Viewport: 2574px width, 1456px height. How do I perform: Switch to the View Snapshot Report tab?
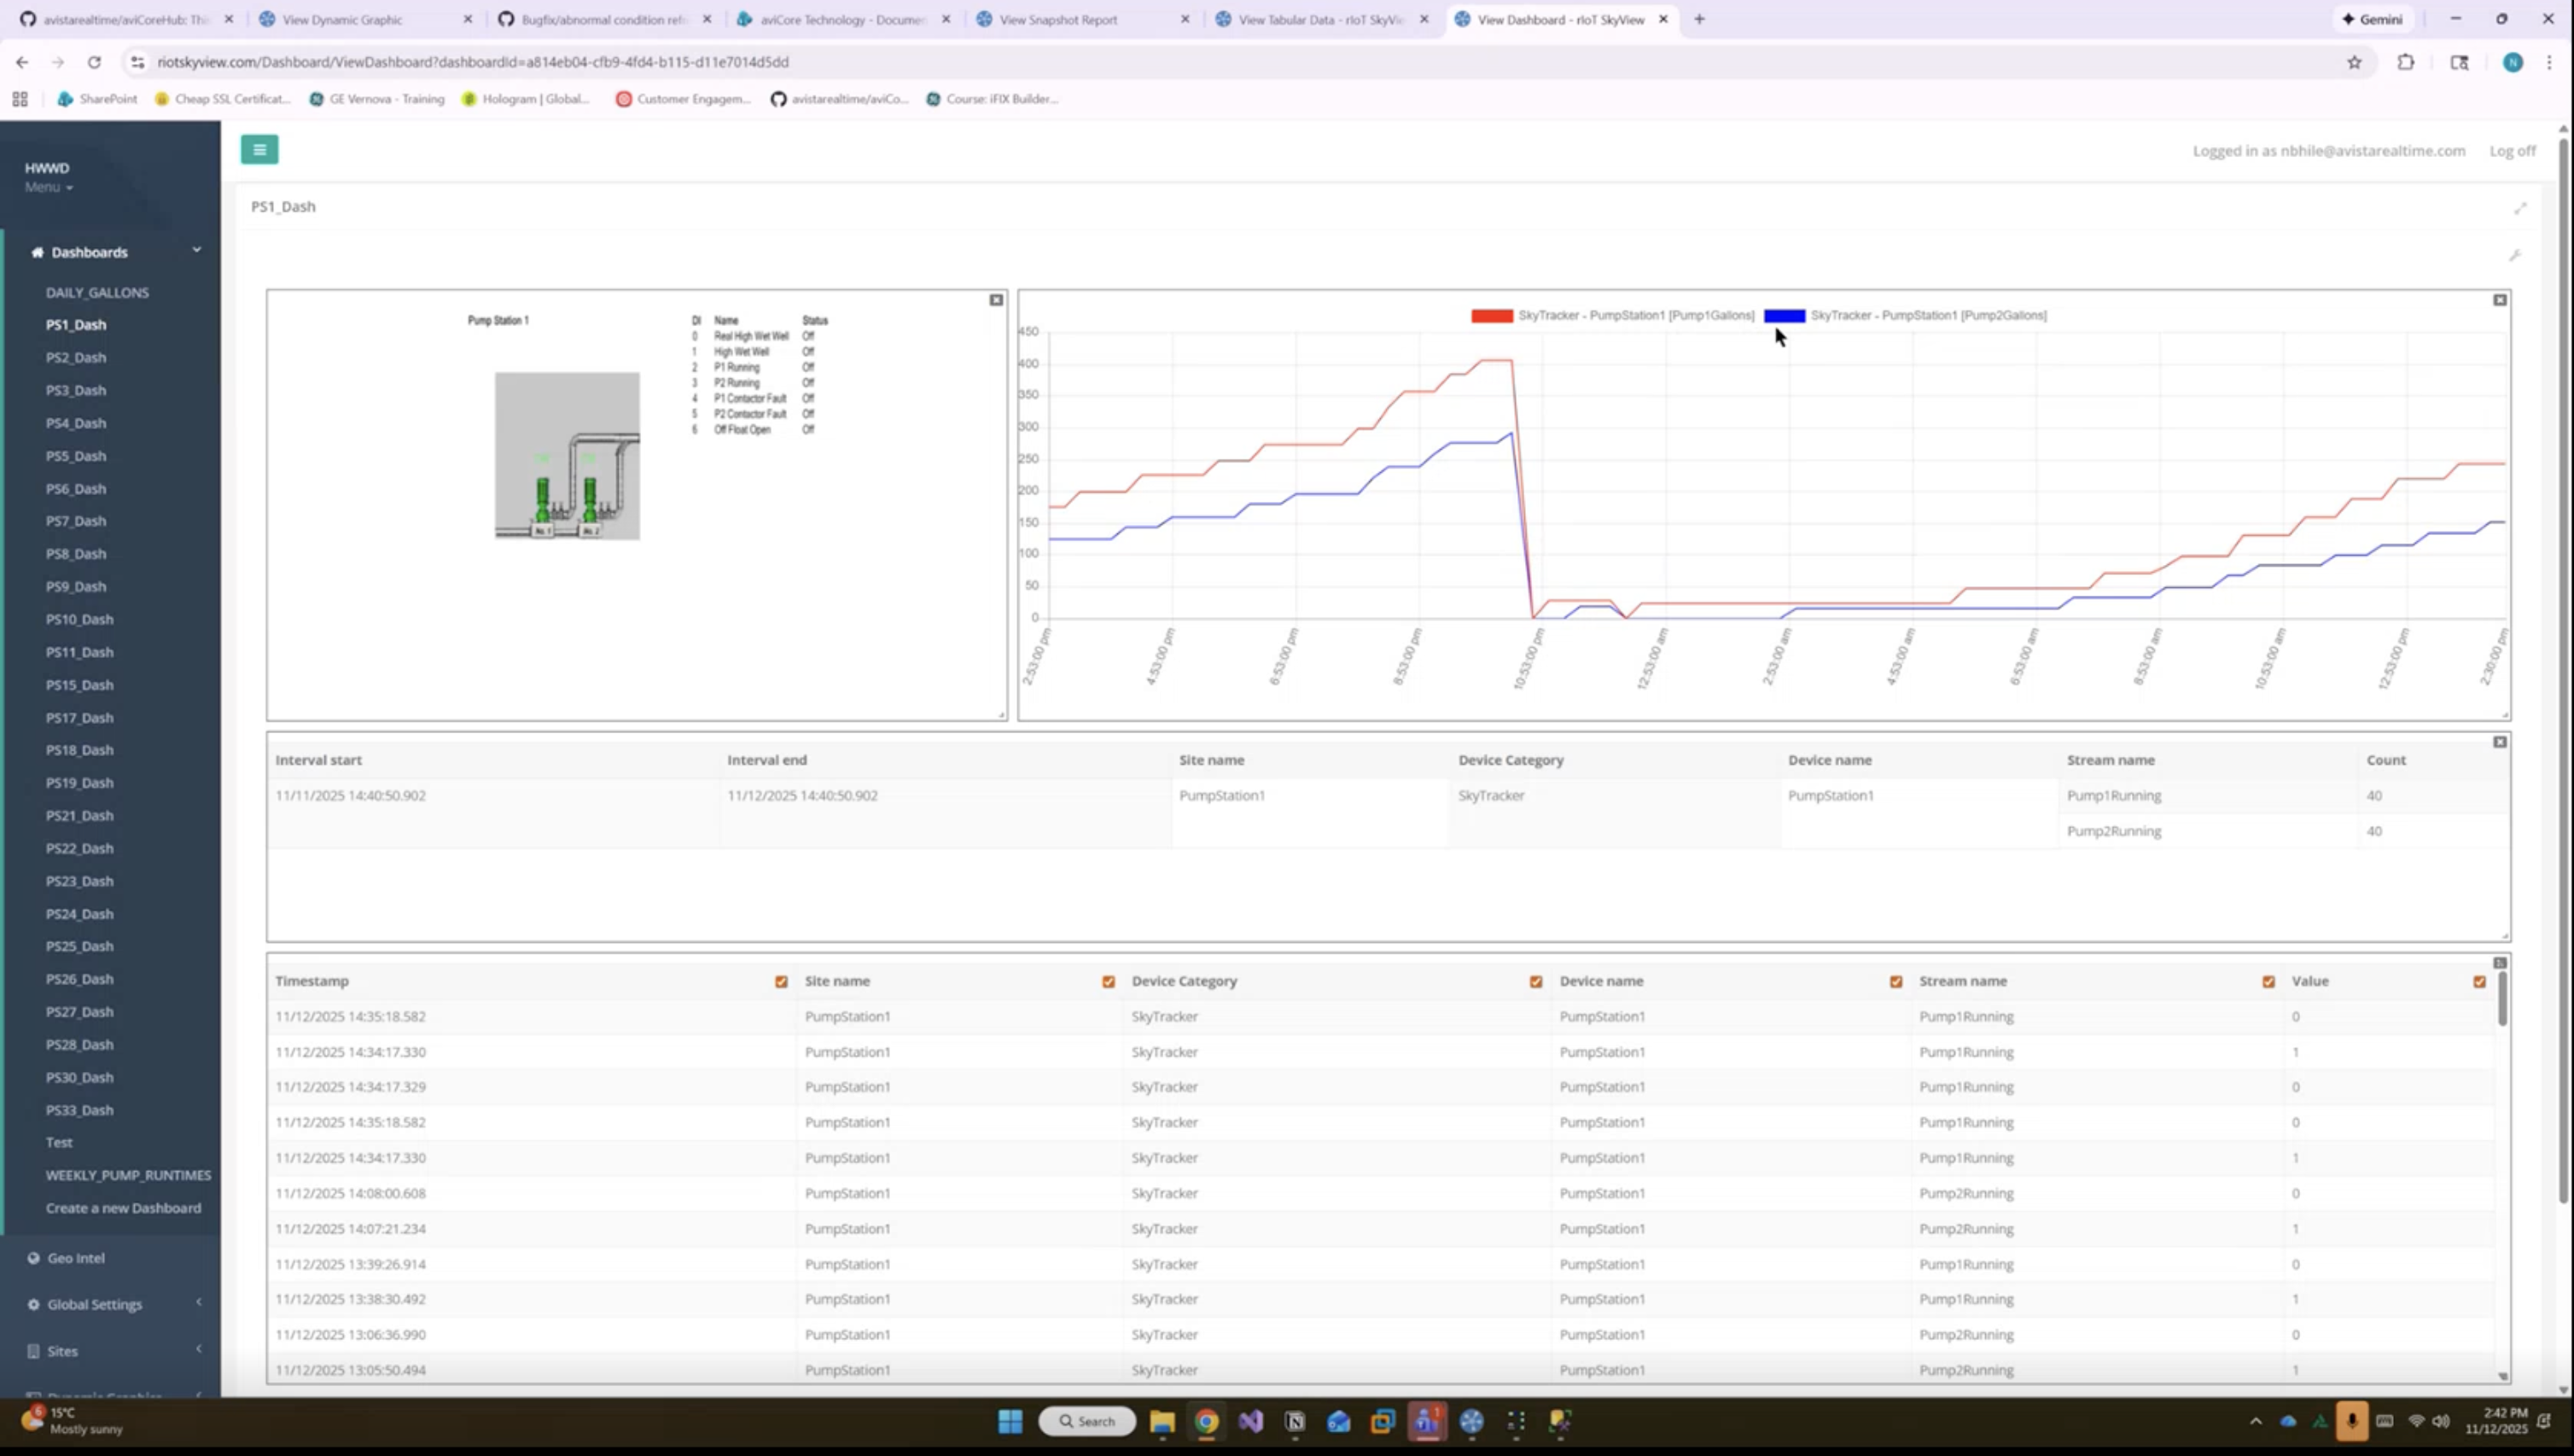tap(1059, 19)
